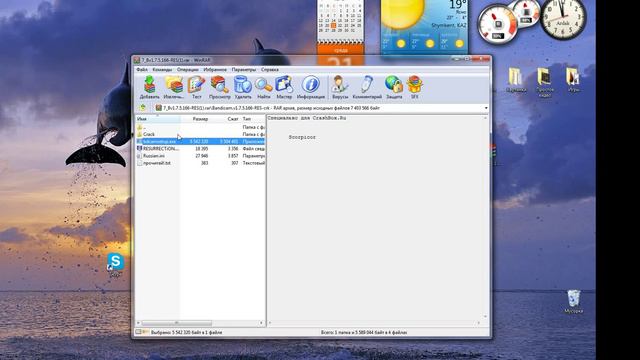Open the Найти (Find) magnifier tool
This screenshot has width=640, height=360.
pos(264,87)
